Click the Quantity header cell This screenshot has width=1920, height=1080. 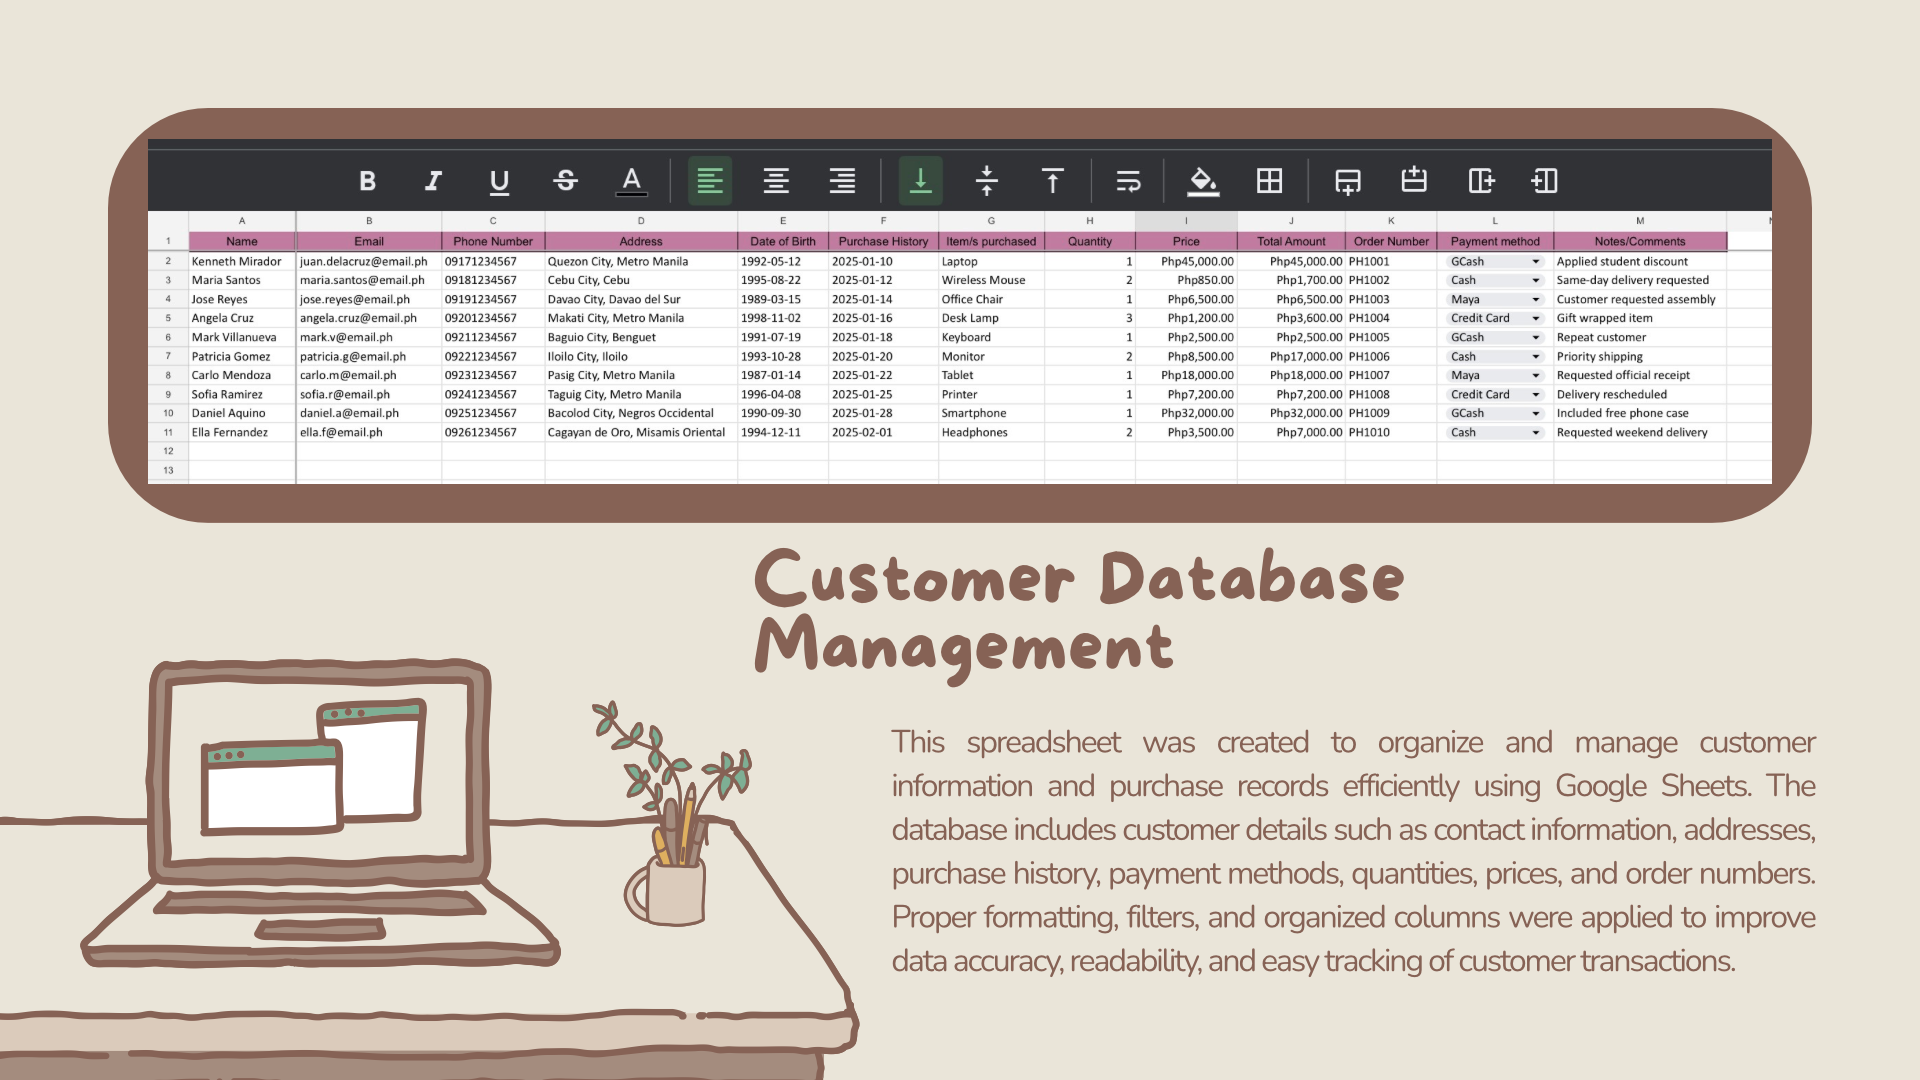click(x=1090, y=241)
